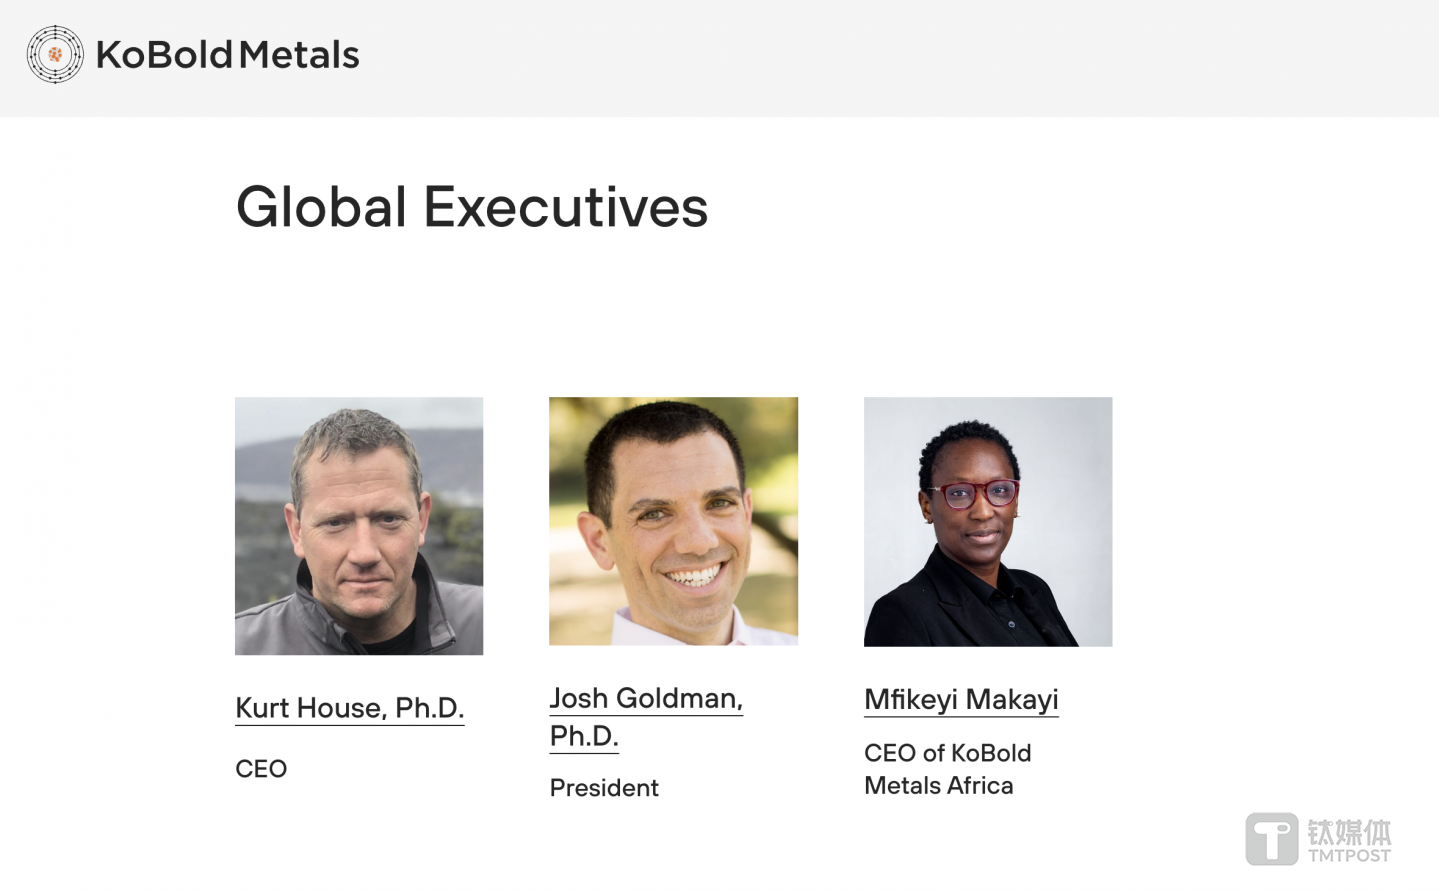Screen dimensions: 1439x892
Task: Follow the Kurt House, Ph.D. name link
Action: 349,708
